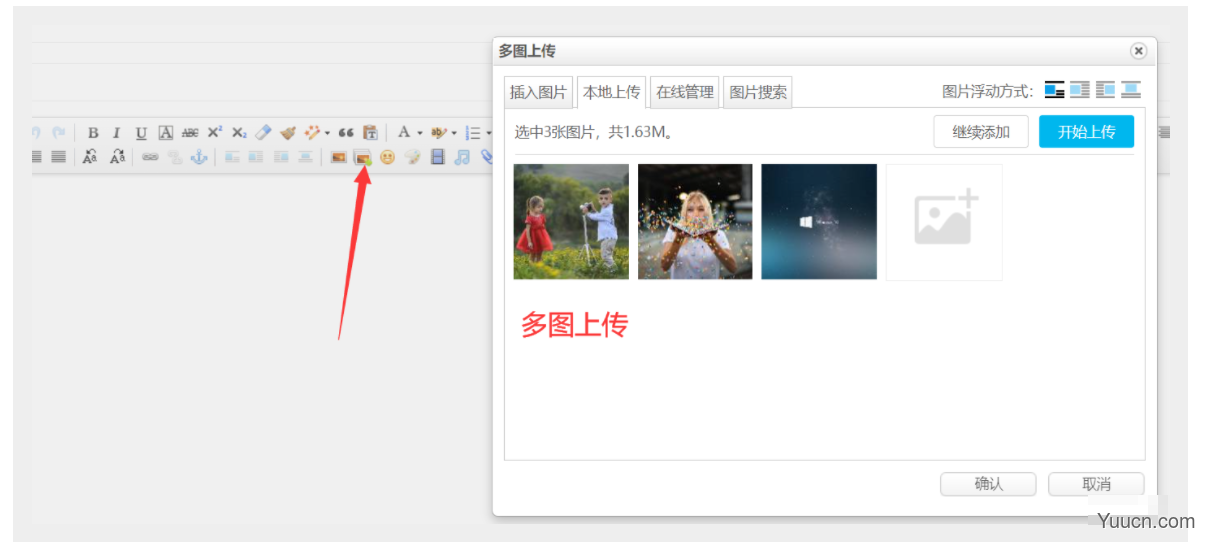
Task: Toggle underline formatting
Action: pos(142,132)
